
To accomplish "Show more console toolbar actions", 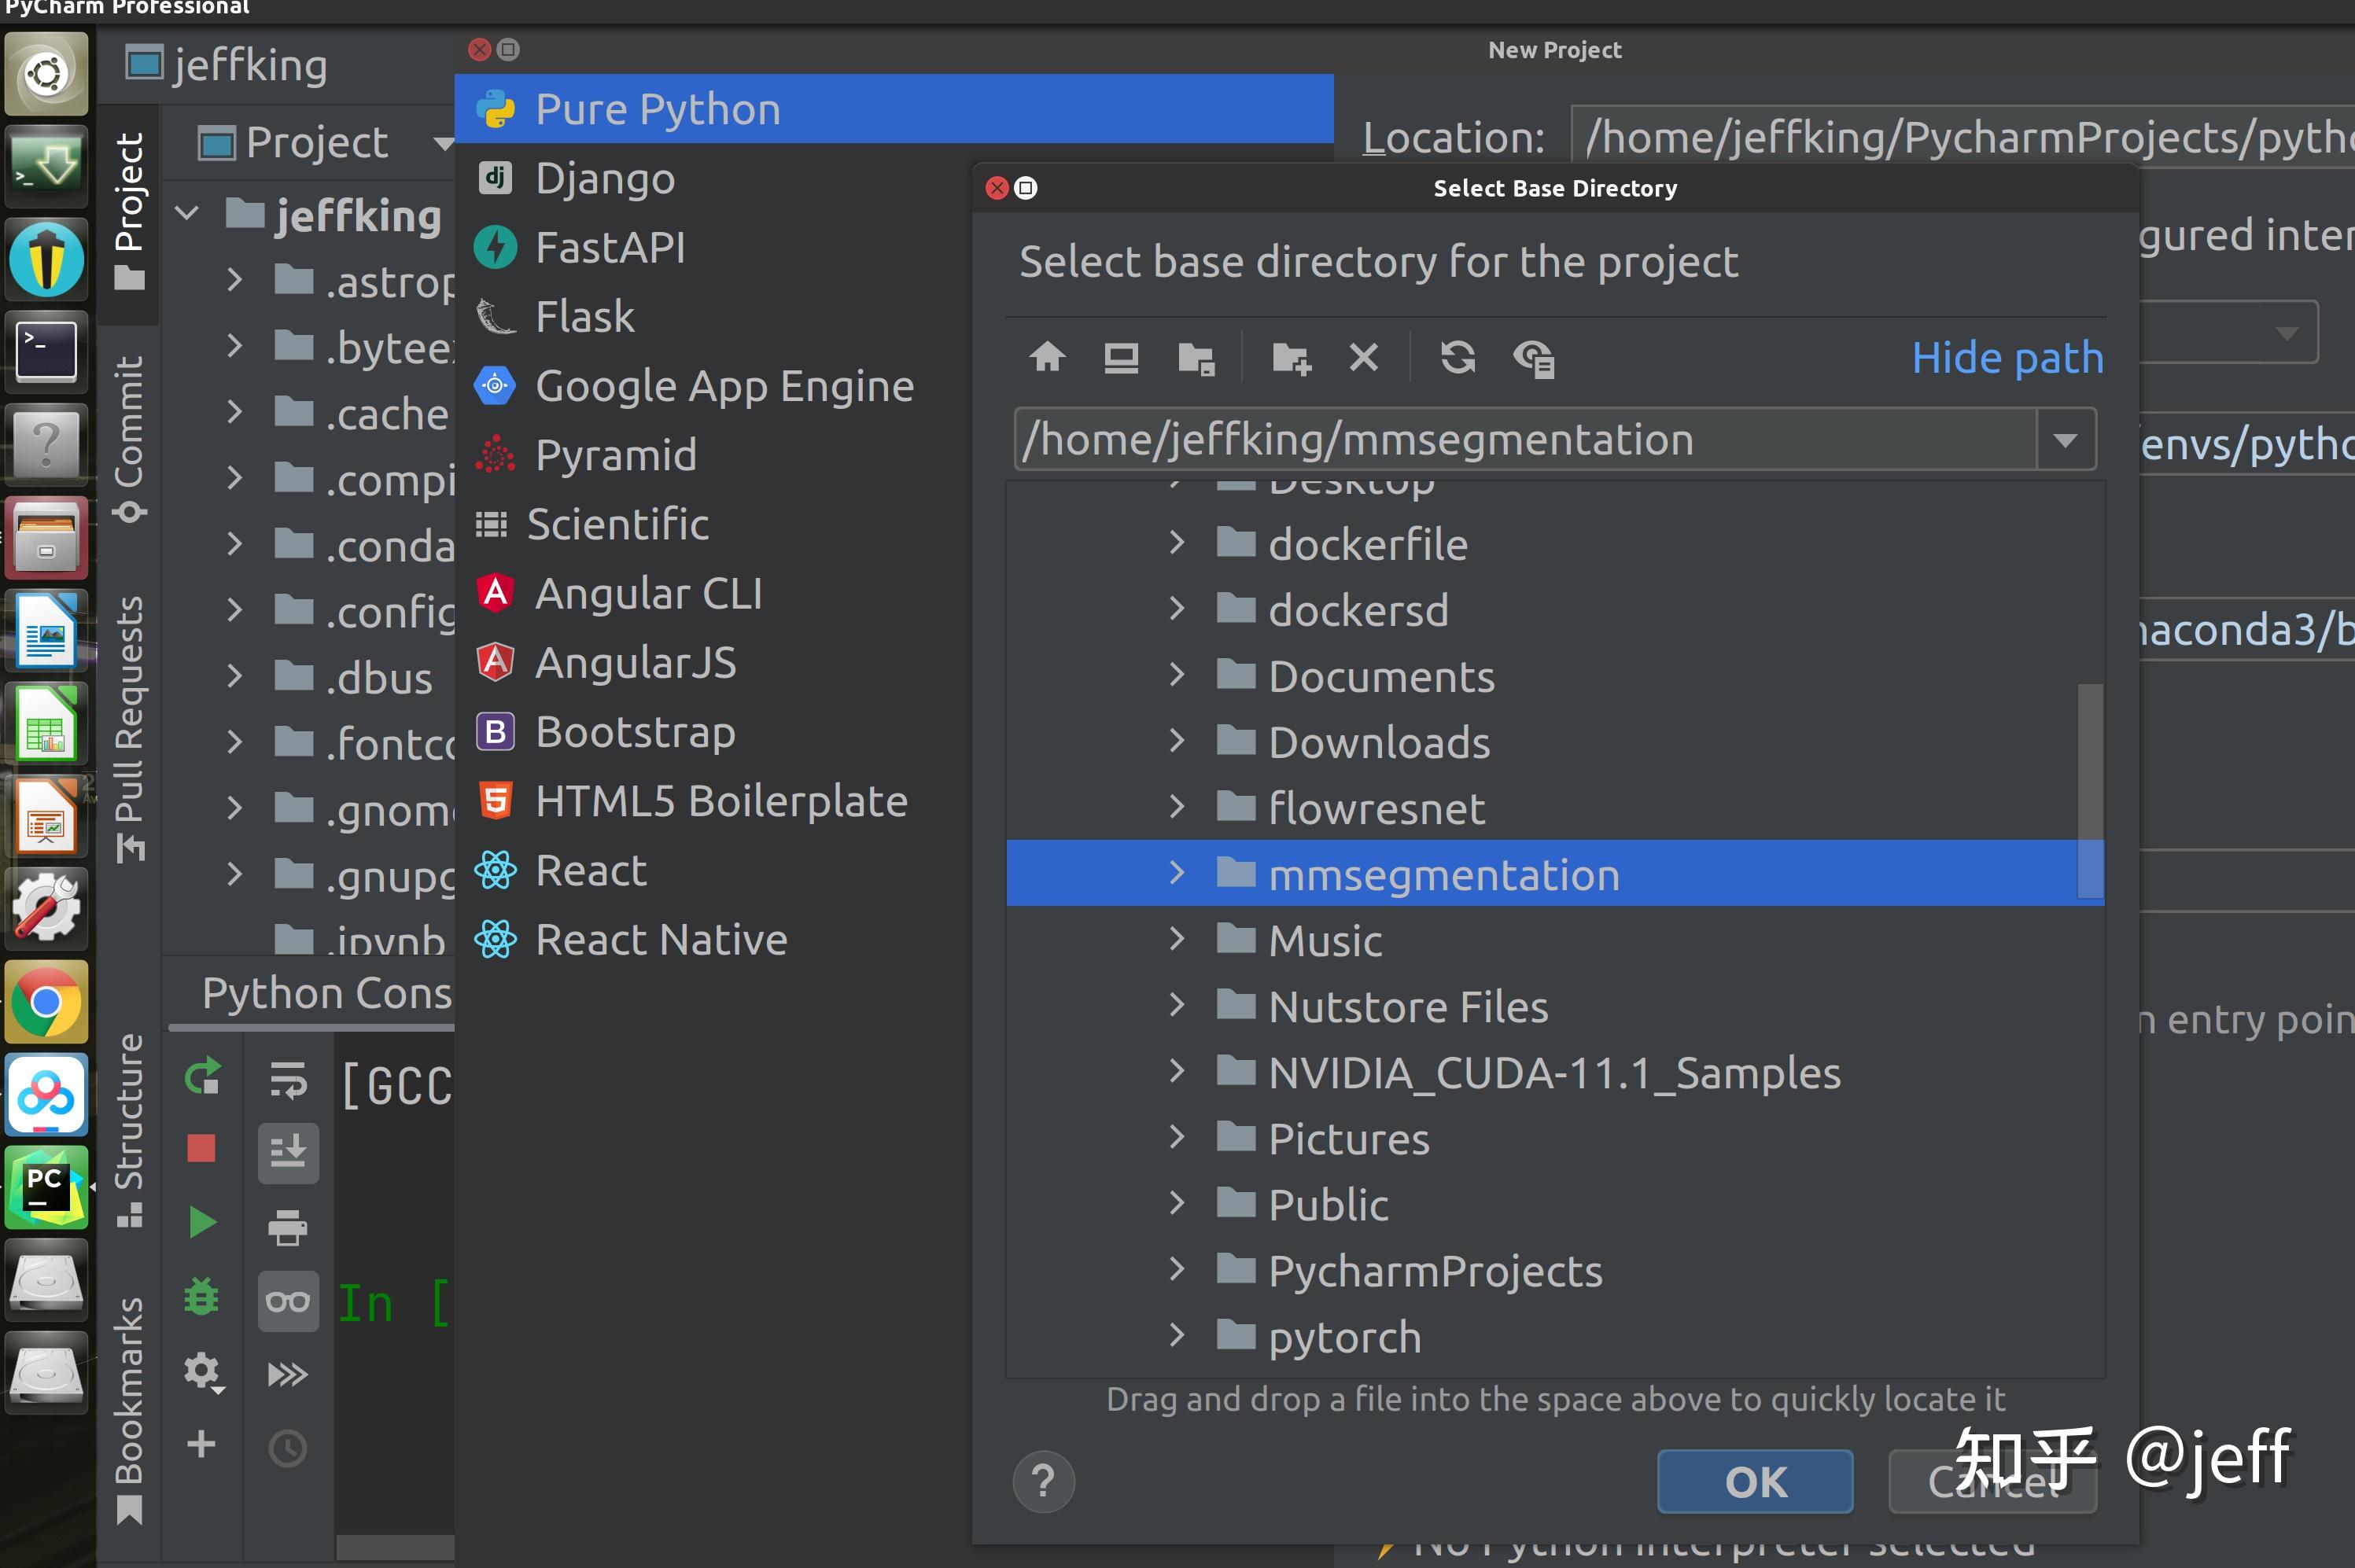I will pos(288,1375).
